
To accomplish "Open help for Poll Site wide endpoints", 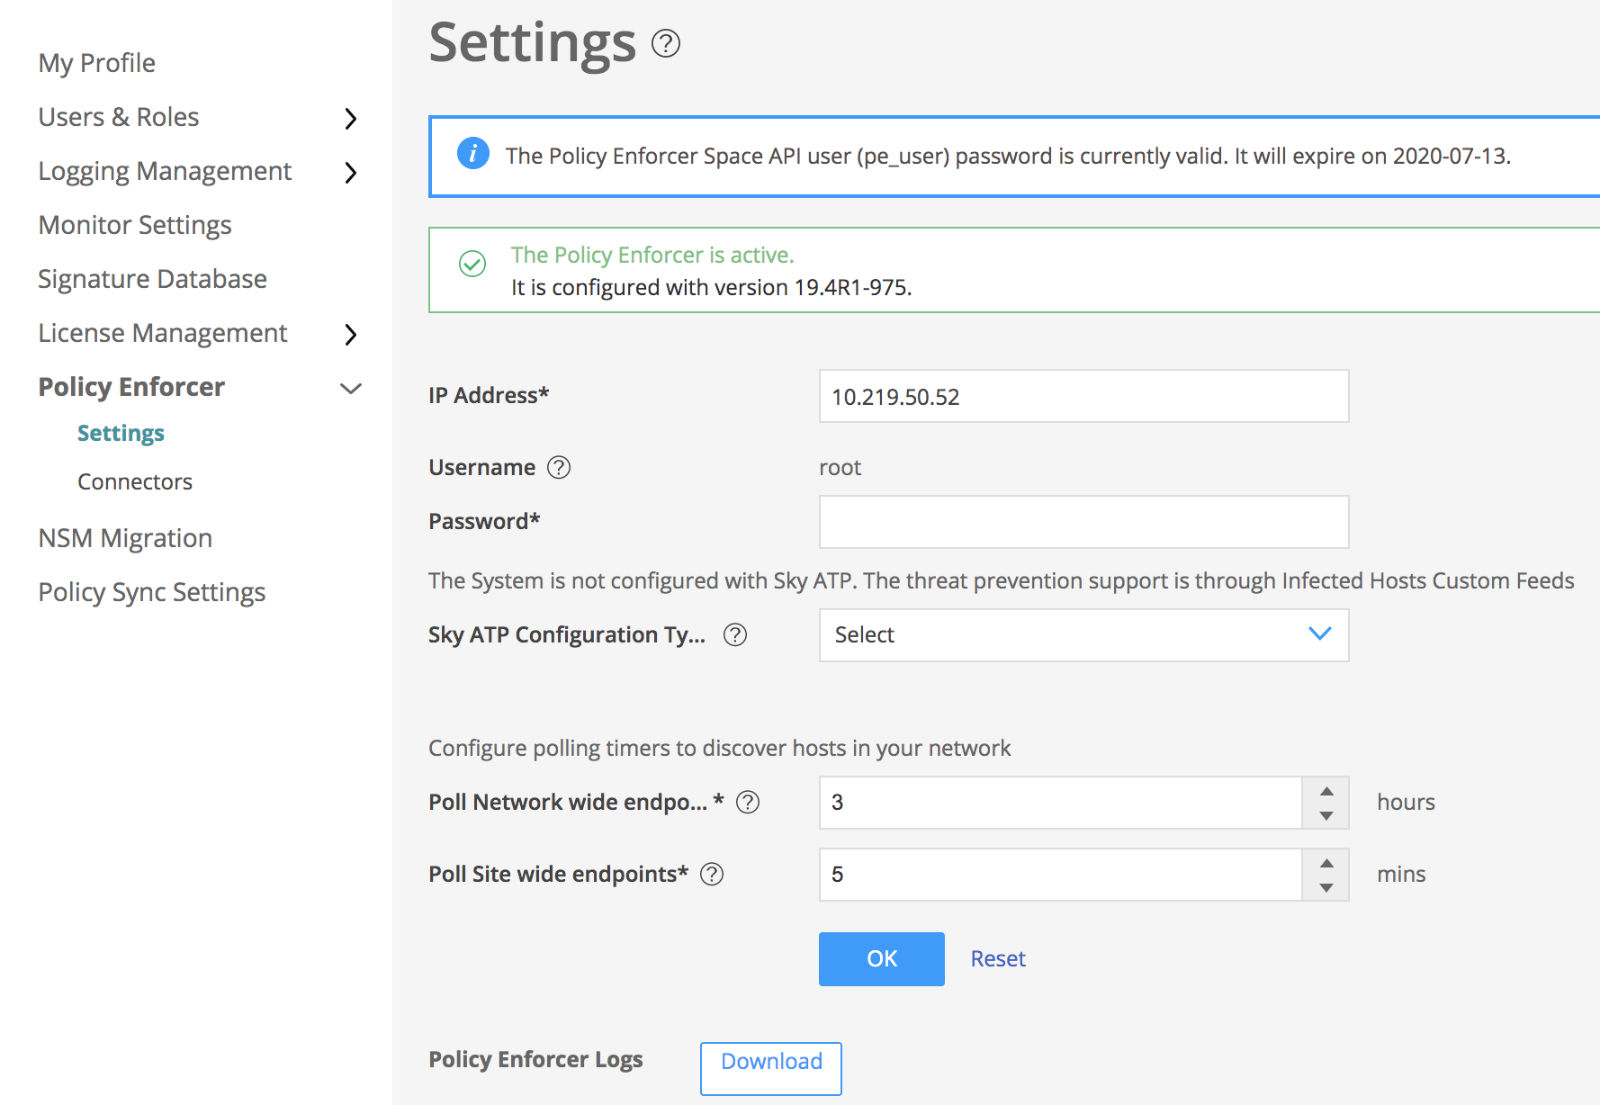I will point(712,874).
